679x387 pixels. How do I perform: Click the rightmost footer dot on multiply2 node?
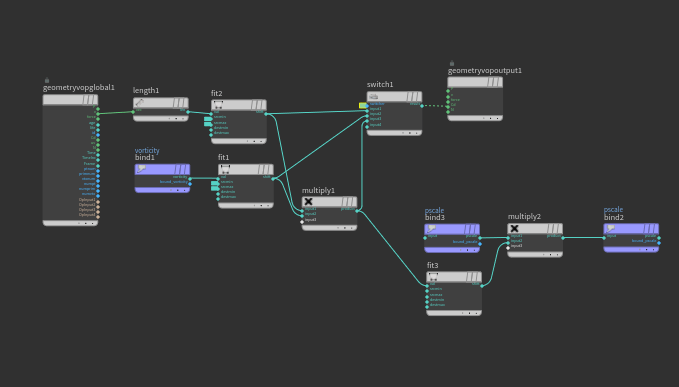click(x=557, y=255)
